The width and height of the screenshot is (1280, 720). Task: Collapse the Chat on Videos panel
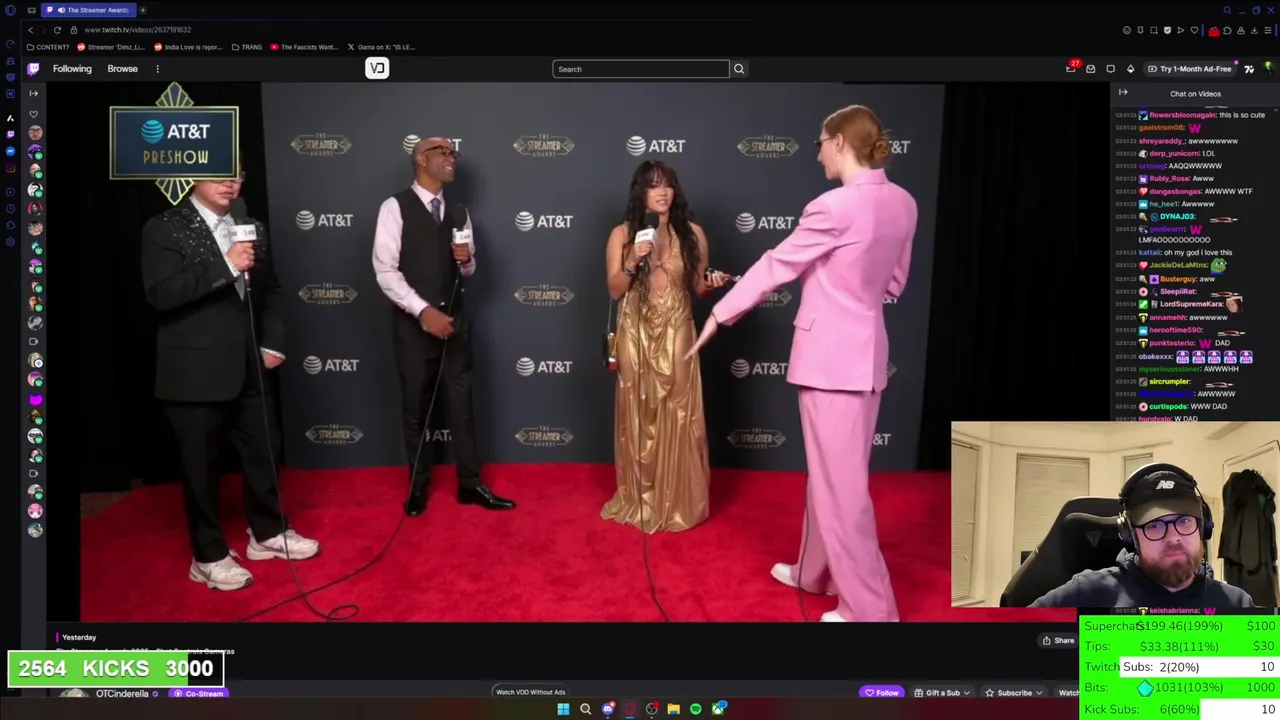tap(1123, 93)
